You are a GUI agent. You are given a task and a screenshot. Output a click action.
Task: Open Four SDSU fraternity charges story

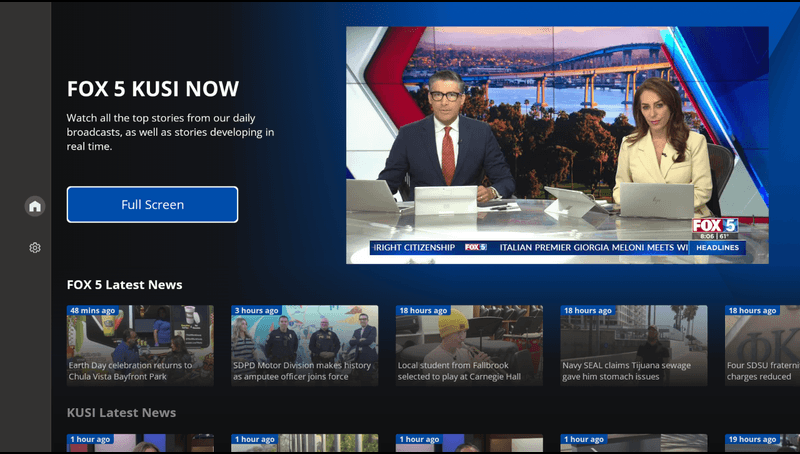762,346
